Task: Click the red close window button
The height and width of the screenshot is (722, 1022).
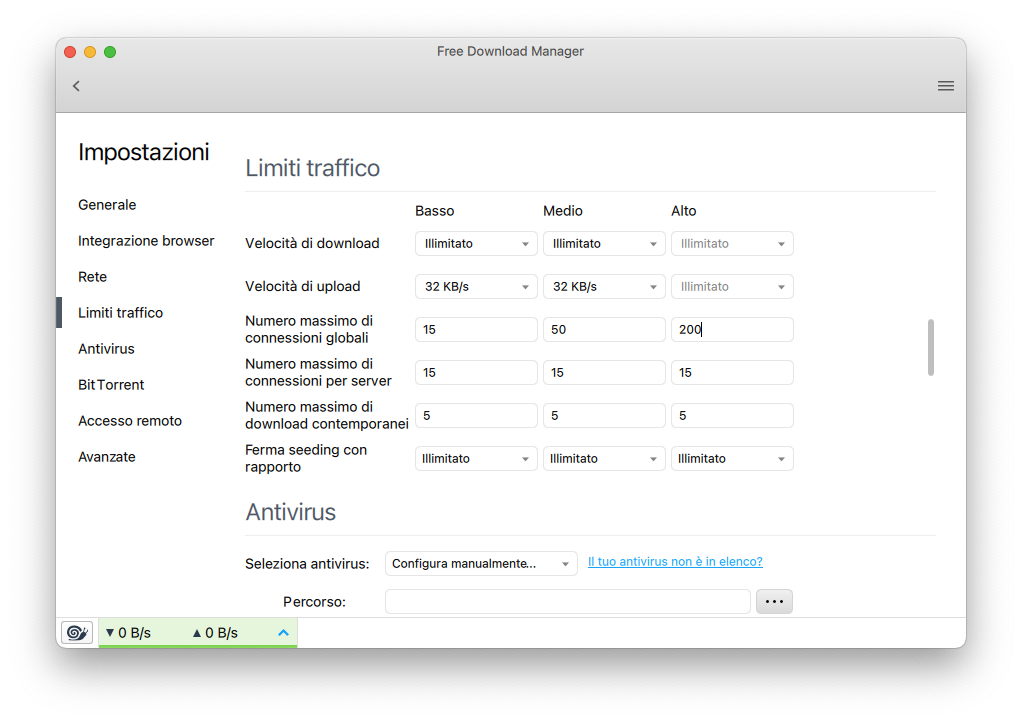Action: (x=70, y=52)
